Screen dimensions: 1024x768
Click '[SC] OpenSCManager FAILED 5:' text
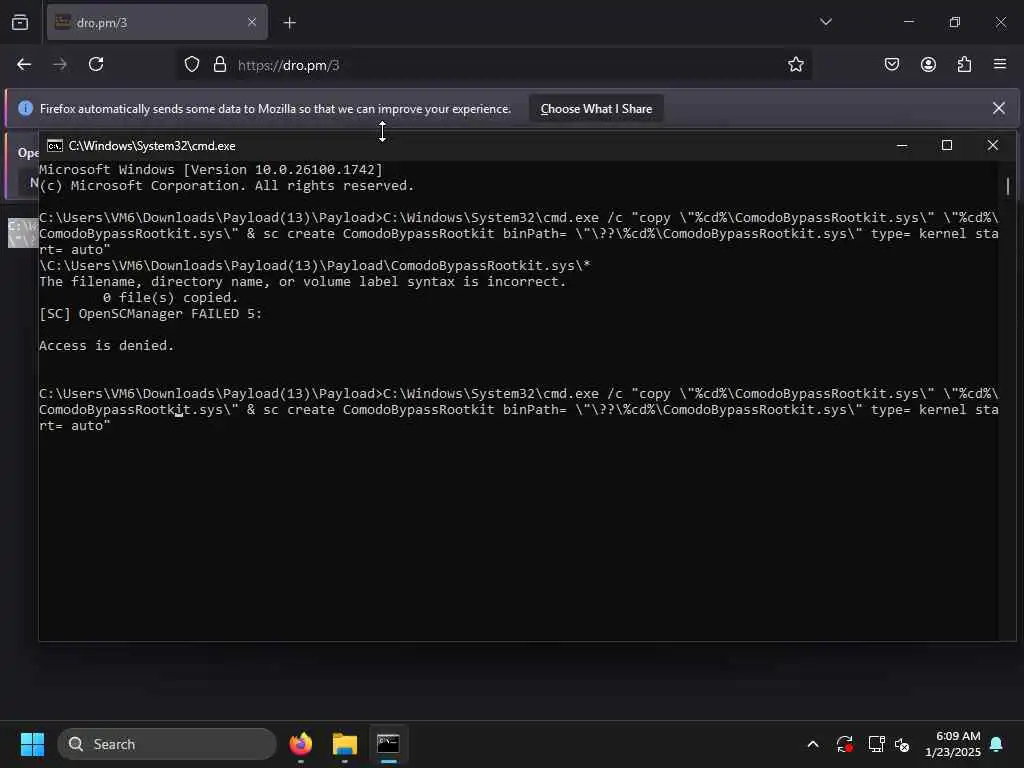click(x=150, y=313)
